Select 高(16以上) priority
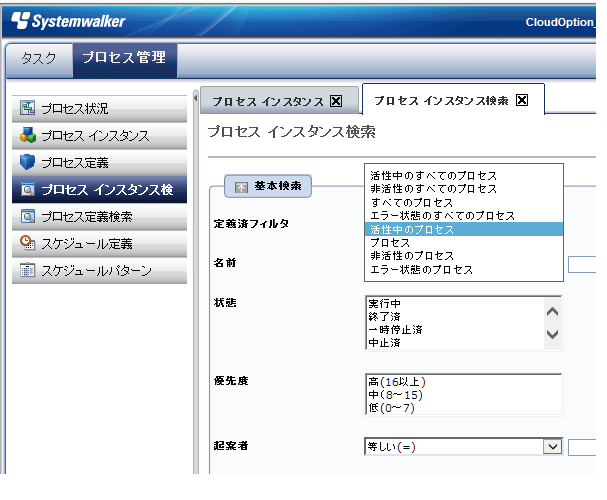 click(x=464, y=382)
